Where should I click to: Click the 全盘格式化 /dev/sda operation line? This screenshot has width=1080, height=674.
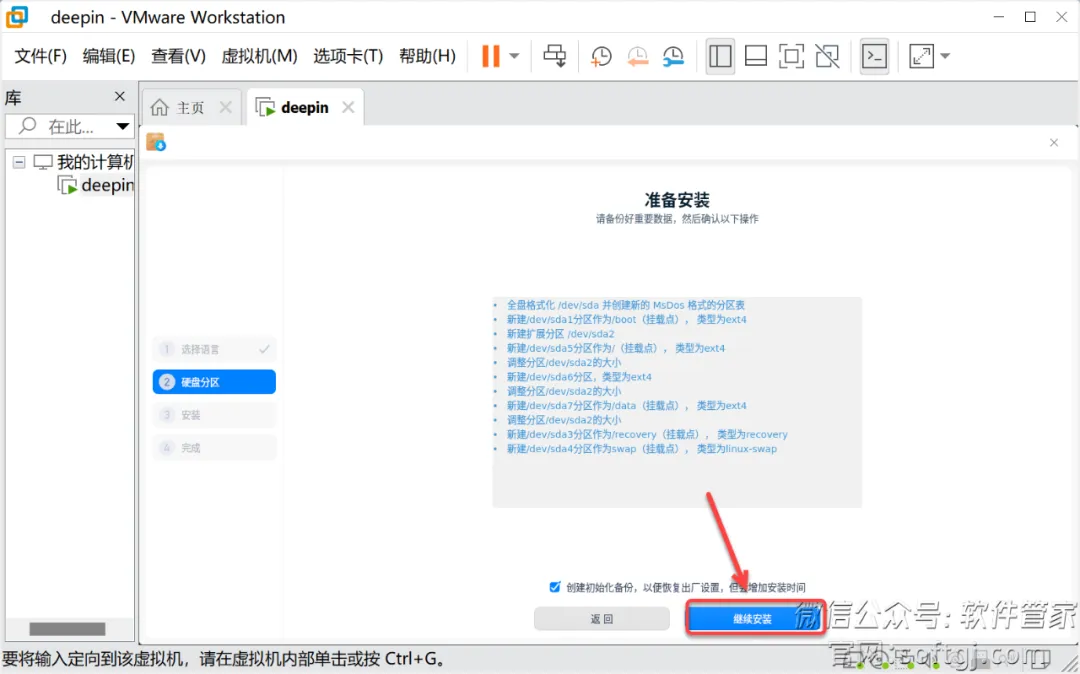point(625,305)
